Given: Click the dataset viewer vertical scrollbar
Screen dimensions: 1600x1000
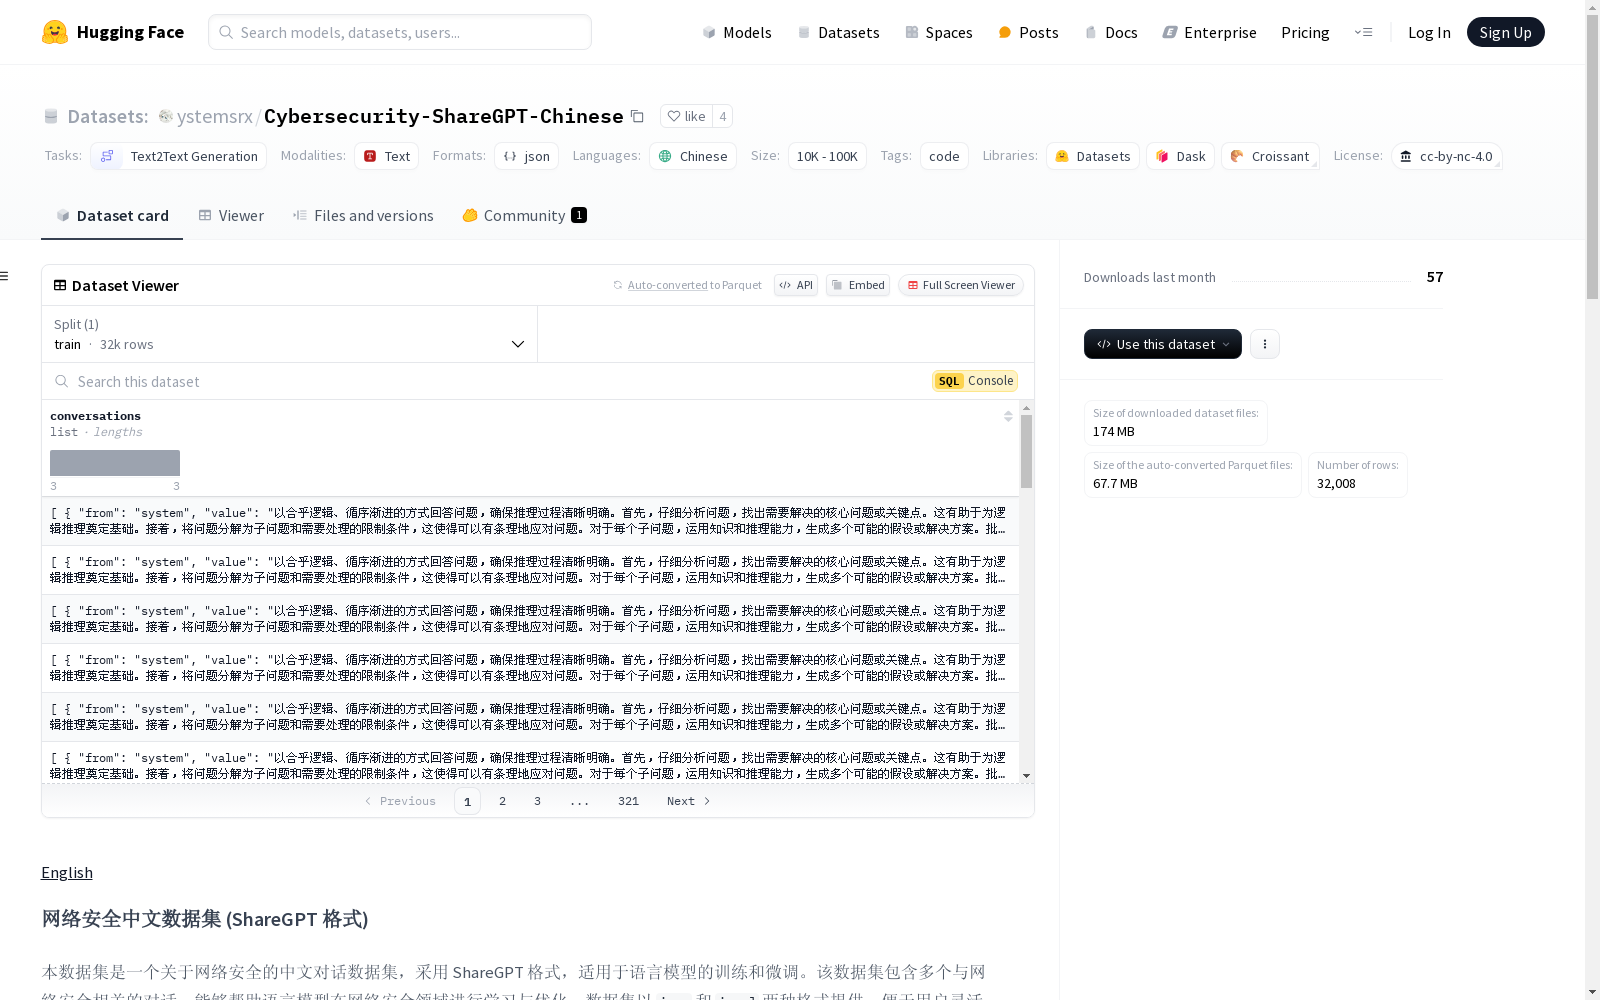Looking at the screenshot, I should (1026, 452).
